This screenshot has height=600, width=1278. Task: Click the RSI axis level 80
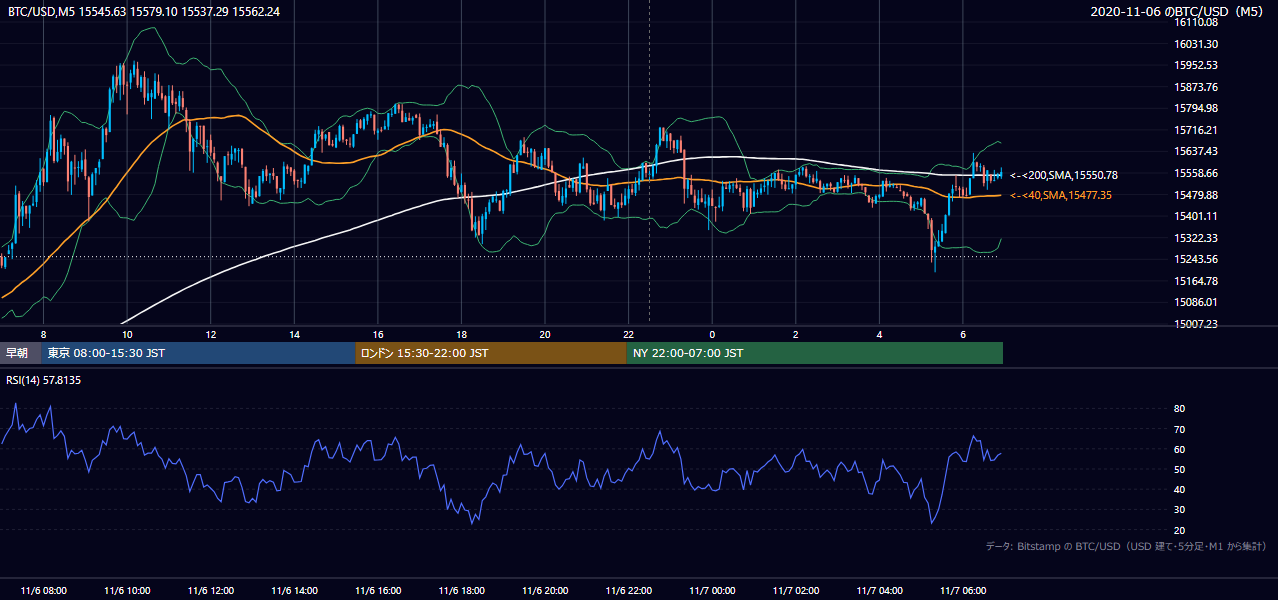click(x=1179, y=409)
